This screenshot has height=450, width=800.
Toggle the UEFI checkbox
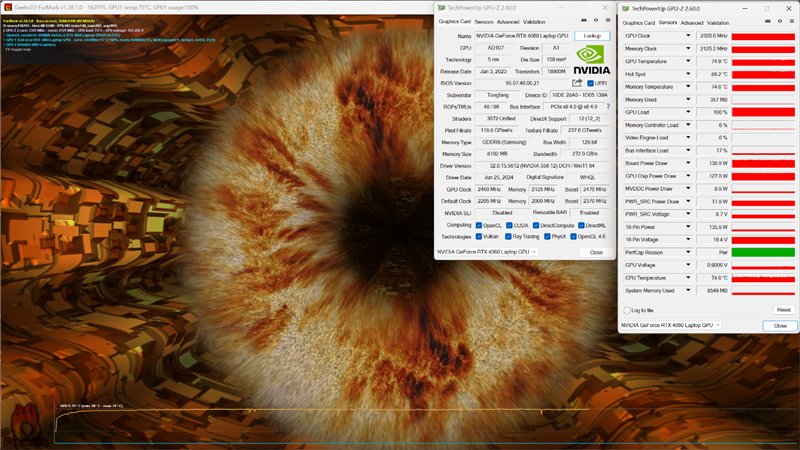pyautogui.click(x=590, y=83)
